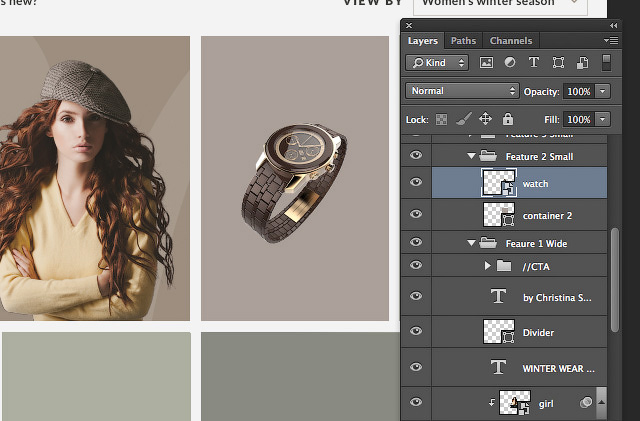
Task: Click the lock image pixels brush icon
Action: (x=463, y=119)
